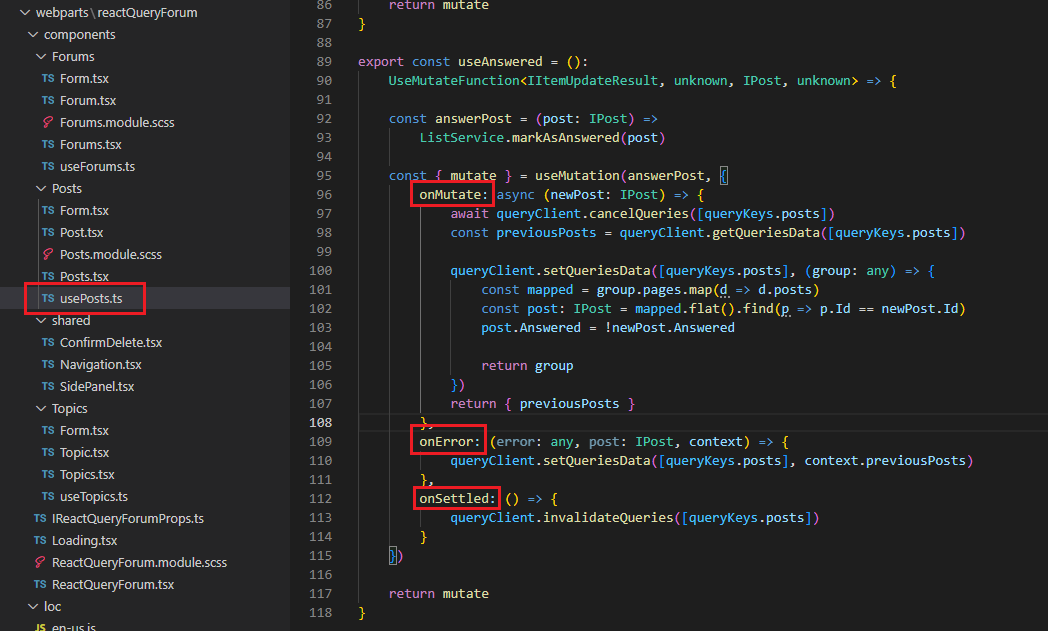The height and width of the screenshot is (631, 1048).
Task: Collapse the components folder chevron
Action: pos(33,34)
